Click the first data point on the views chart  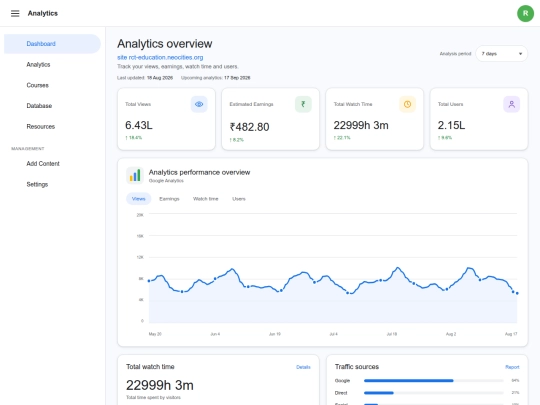149,281
